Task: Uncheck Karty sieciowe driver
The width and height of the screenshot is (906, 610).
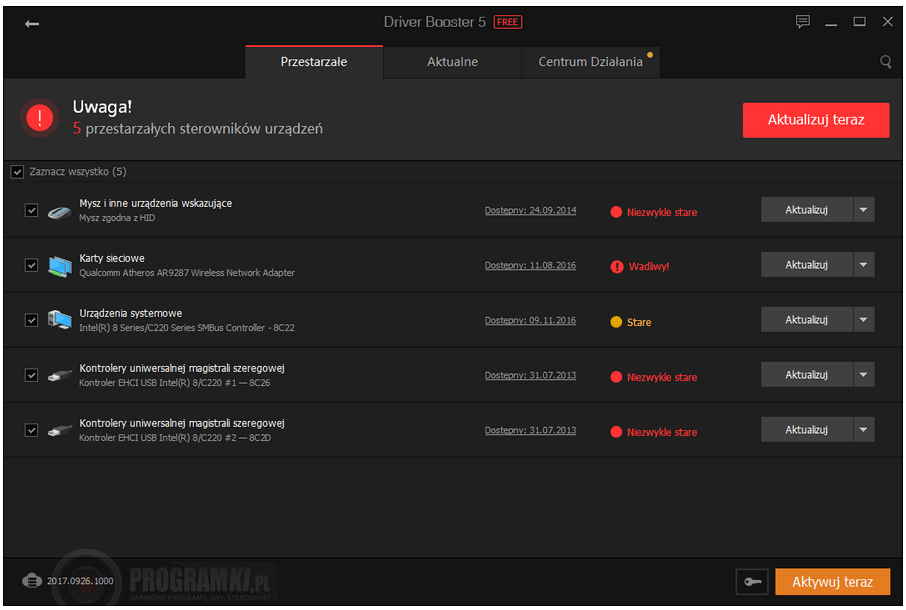Action: coord(31,265)
